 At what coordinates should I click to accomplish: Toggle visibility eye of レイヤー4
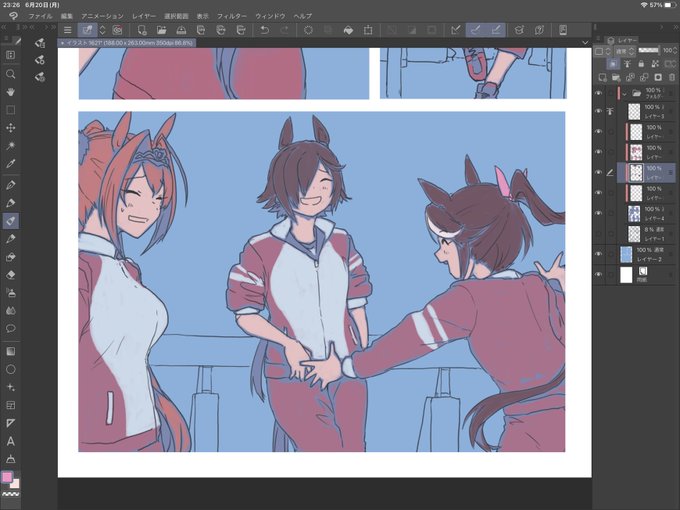pos(599,213)
